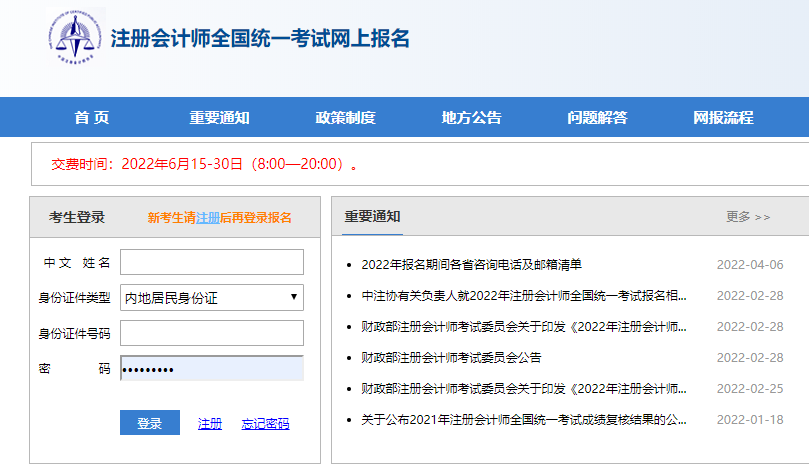Screen dimensions: 809x467
Task: Click the date 2022-04-06
Action: click(x=750, y=265)
